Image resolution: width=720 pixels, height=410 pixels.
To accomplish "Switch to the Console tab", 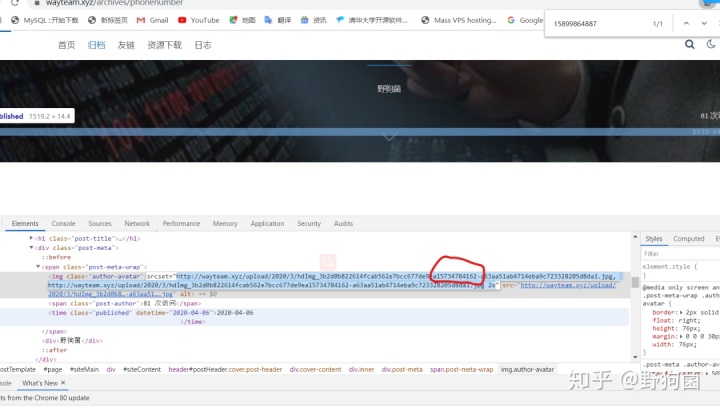I will point(63,224).
